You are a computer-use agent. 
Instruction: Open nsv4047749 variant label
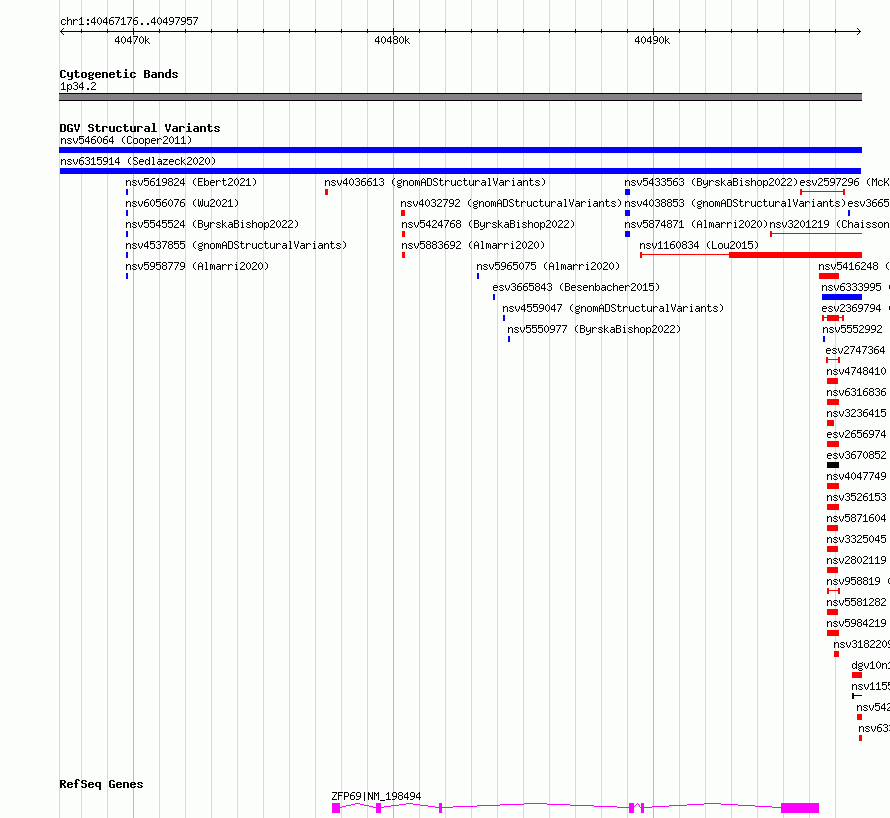click(x=857, y=476)
